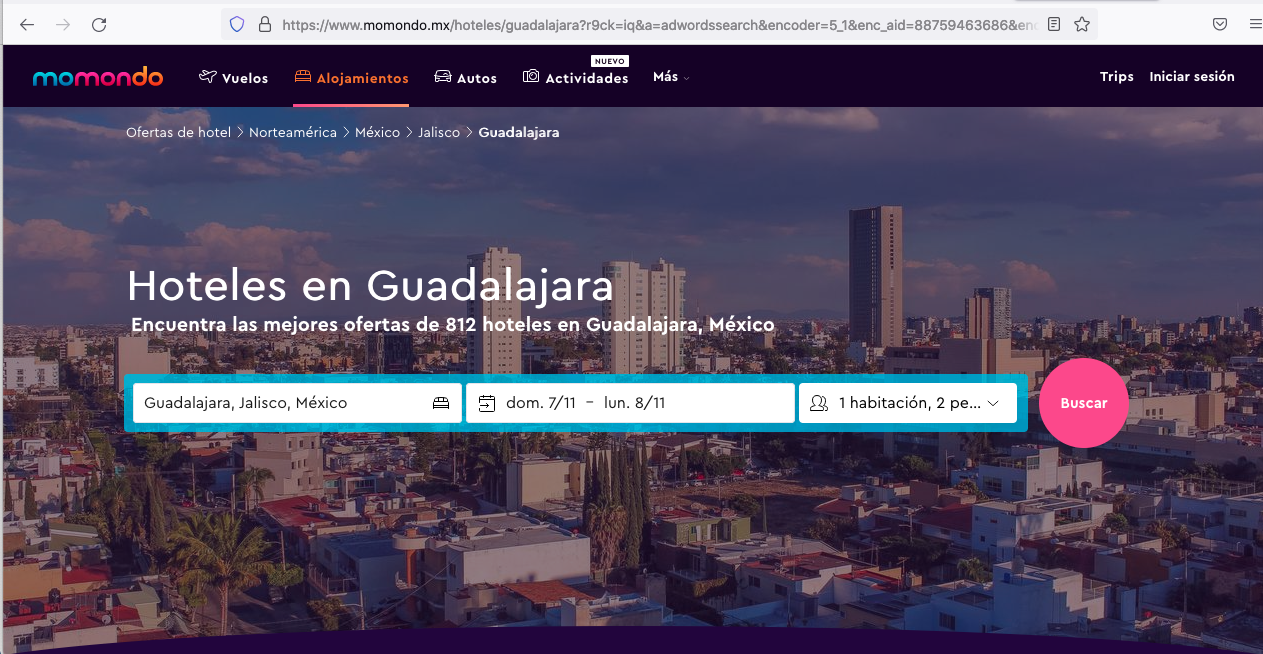The image size is (1263, 654).
Task: Pick the check-out date lun. 8/11
Action: tap(635, 403)
